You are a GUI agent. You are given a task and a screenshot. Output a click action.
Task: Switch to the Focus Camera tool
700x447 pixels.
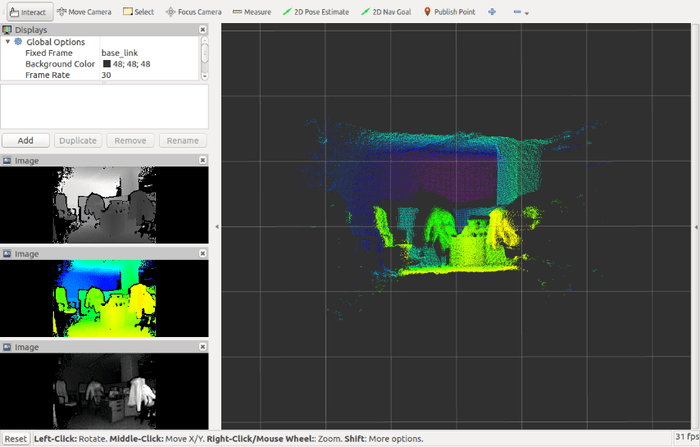pos(194,12)
